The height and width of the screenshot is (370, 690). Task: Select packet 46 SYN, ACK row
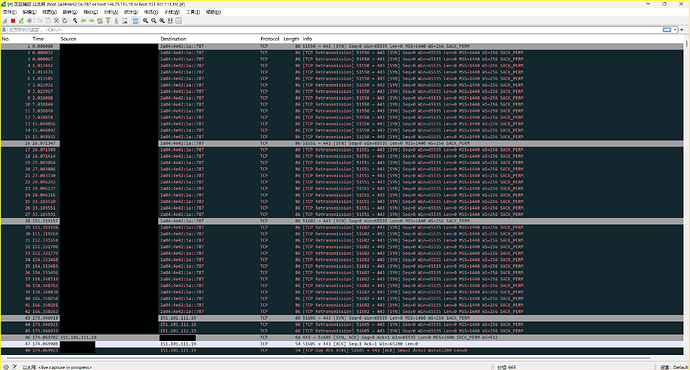tap(342, 337)
